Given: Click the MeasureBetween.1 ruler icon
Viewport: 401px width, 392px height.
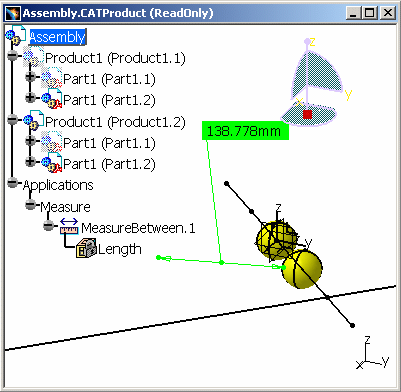Looking at the screenshot, I should [69, 227].
